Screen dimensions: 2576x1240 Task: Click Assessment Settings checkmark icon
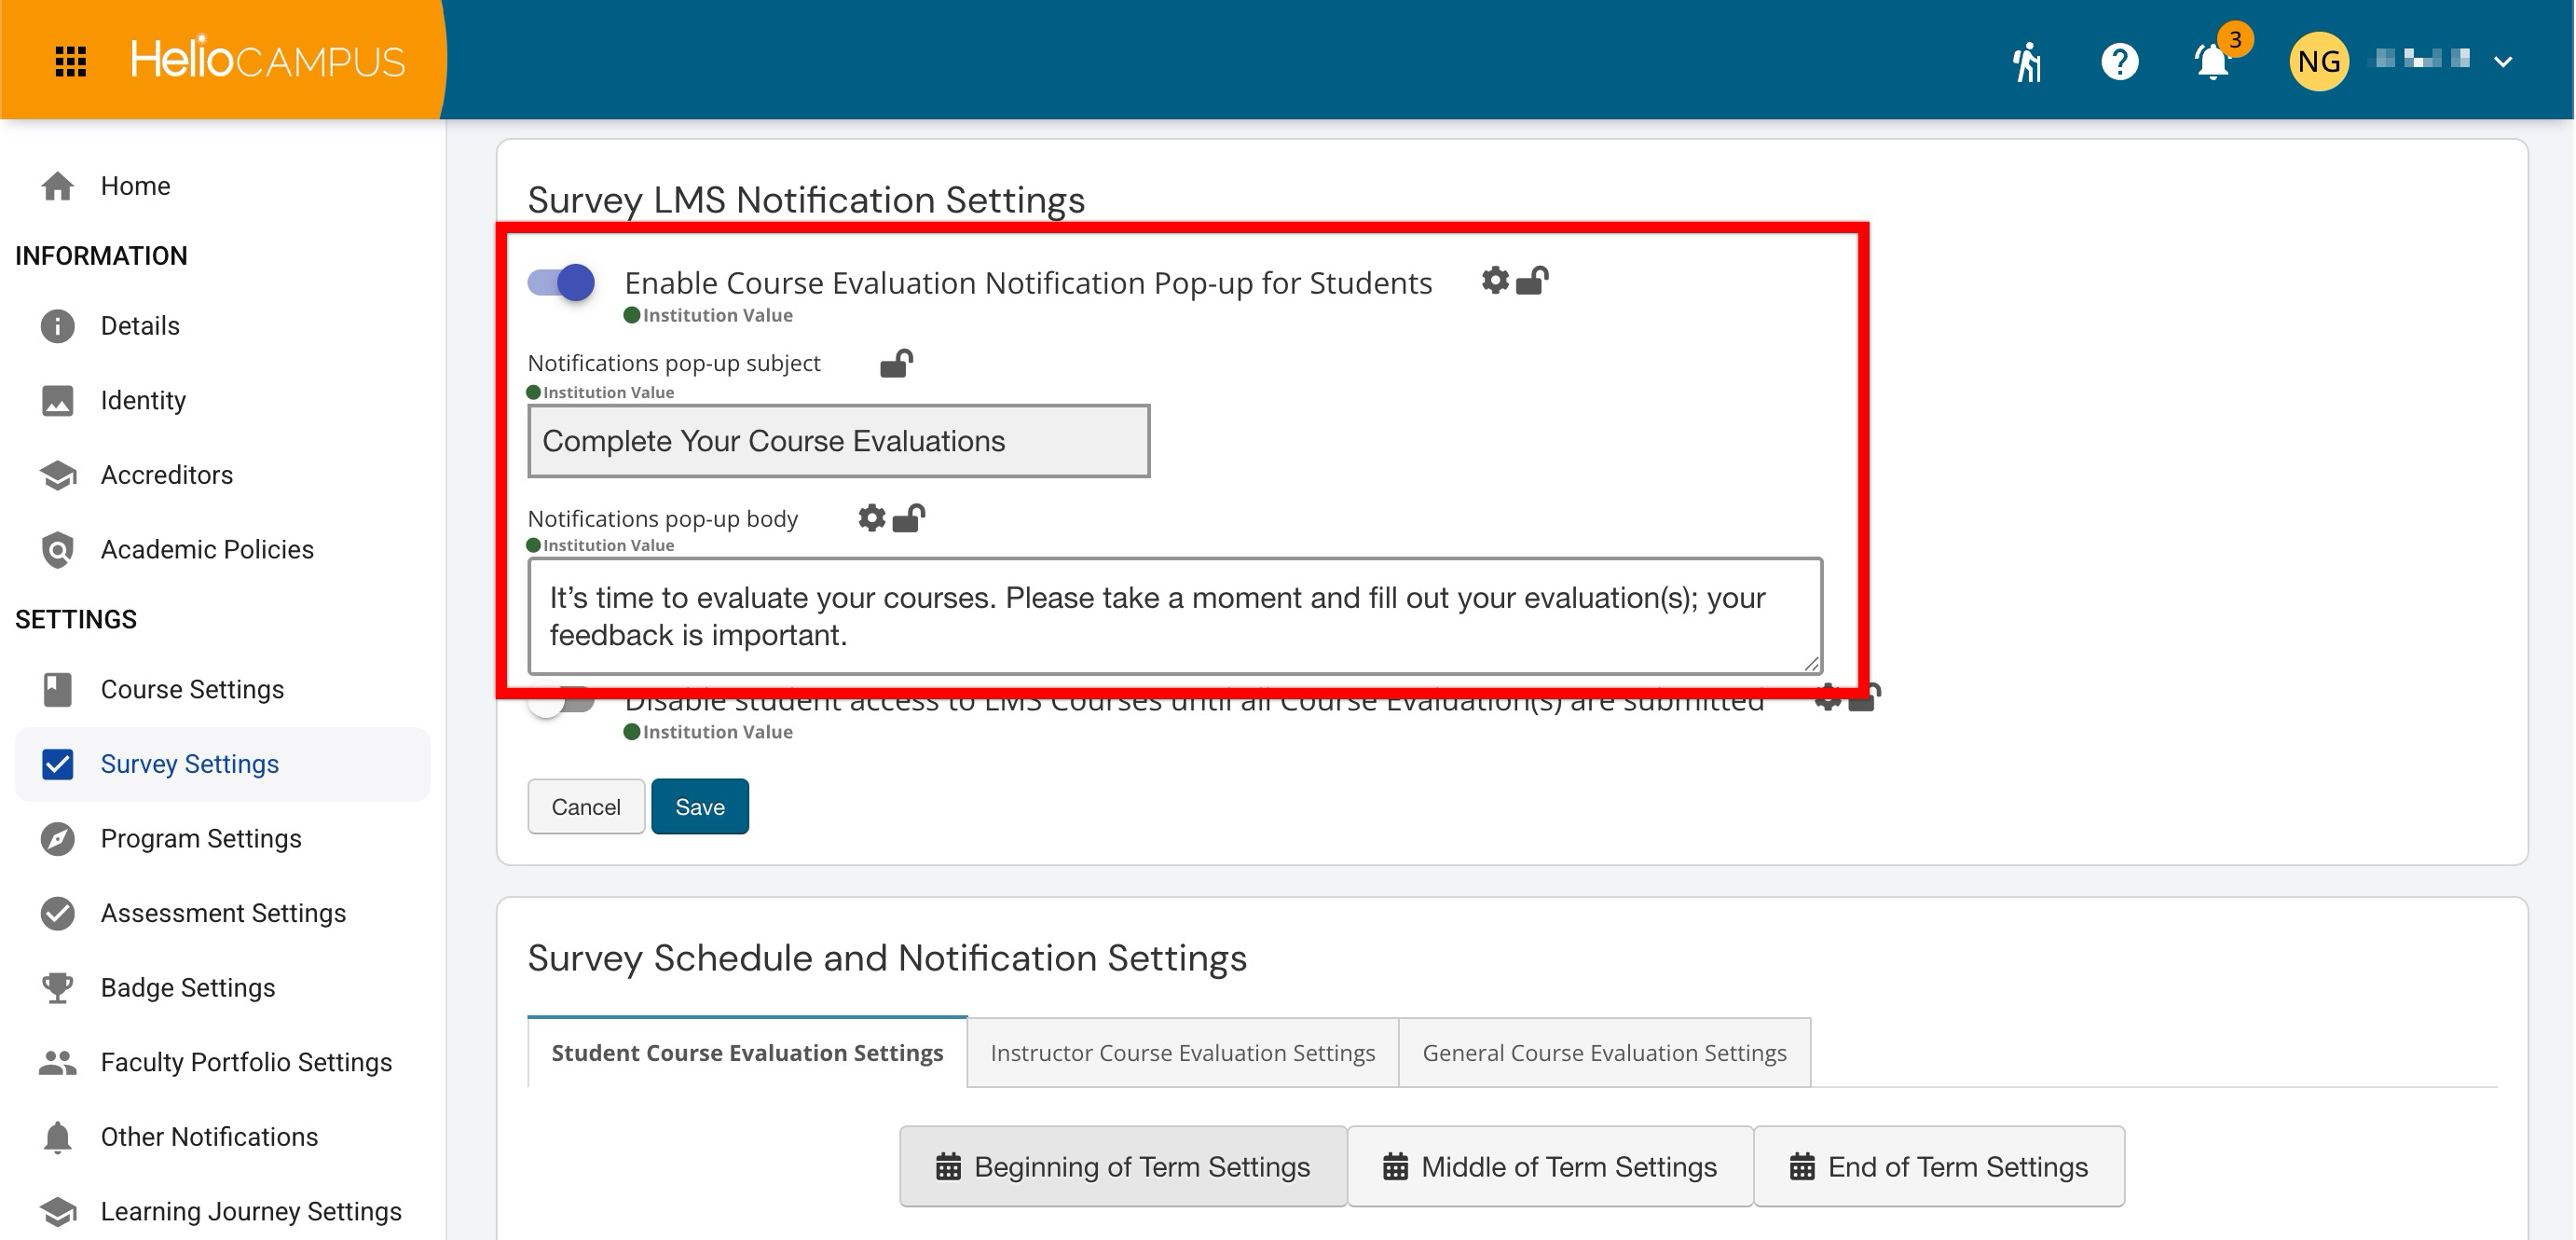pyautogui.click(x=58, y=913)
